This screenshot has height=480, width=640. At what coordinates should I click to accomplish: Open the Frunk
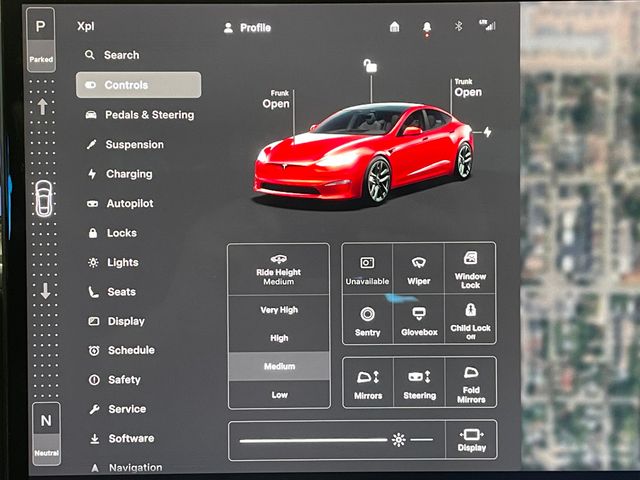(276, 99)
